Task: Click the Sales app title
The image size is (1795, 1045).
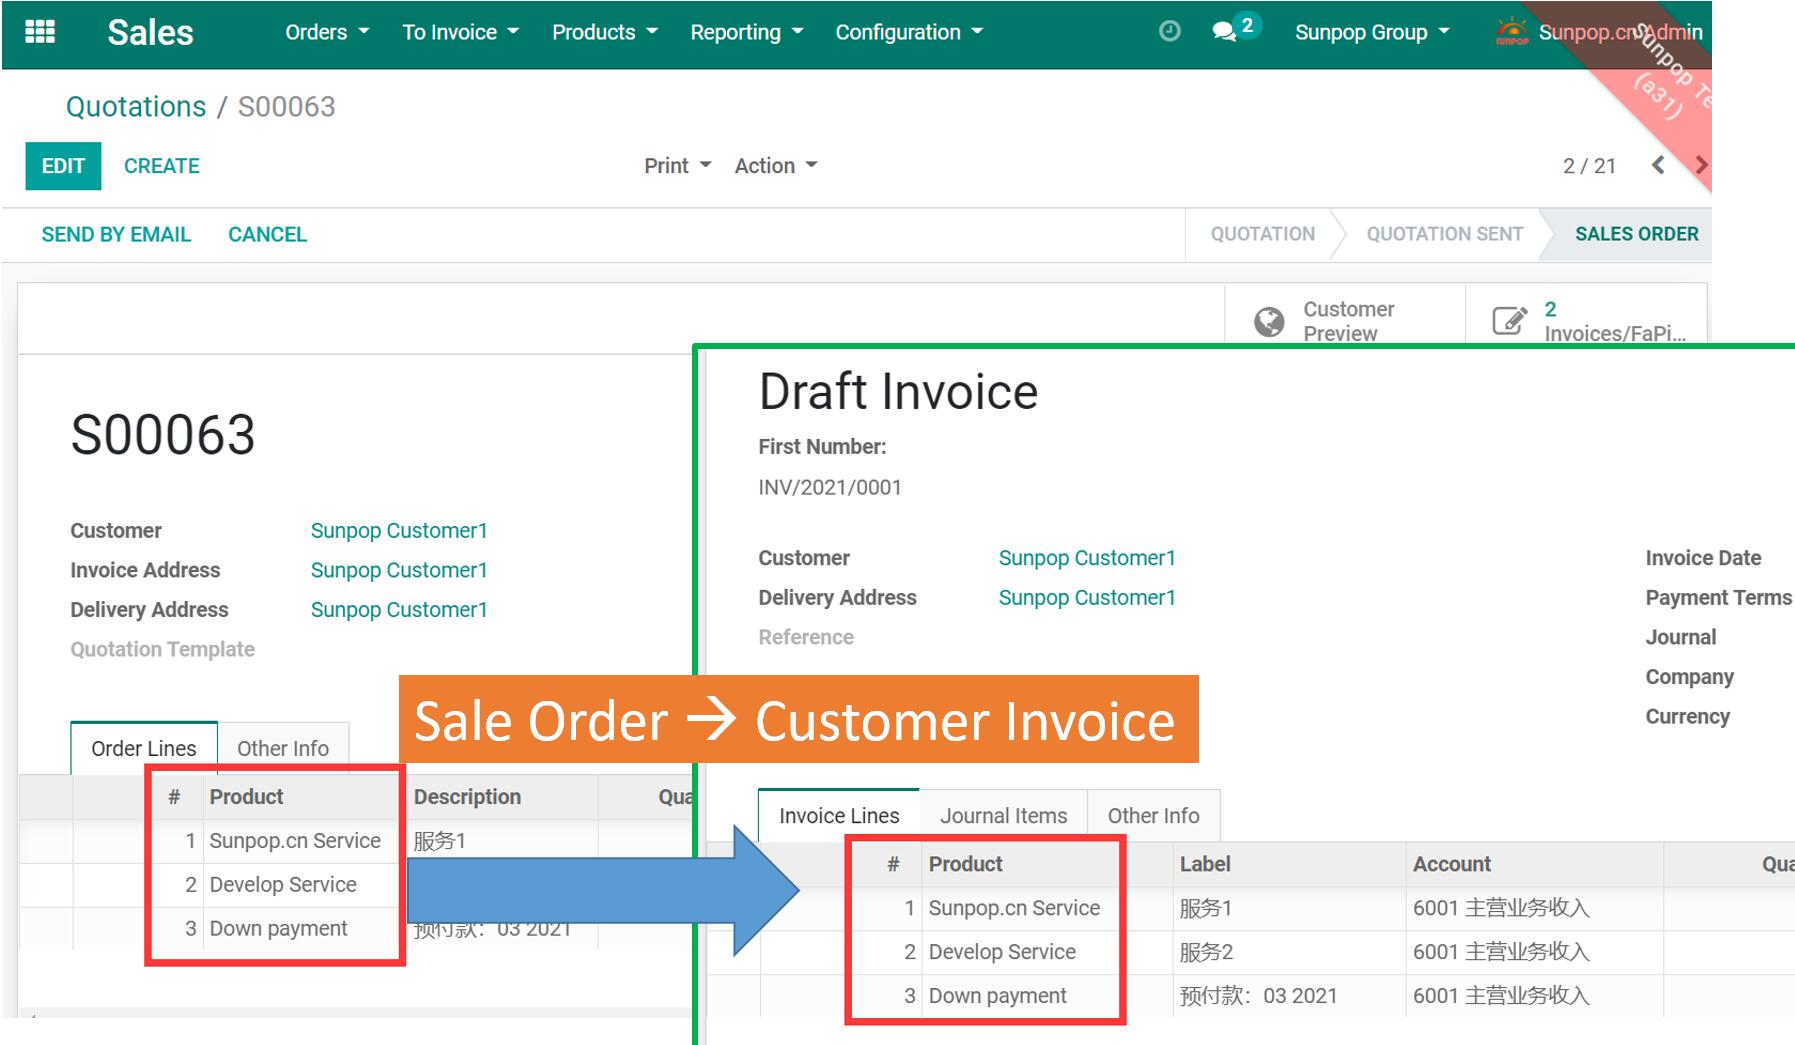Action: coord(150,32)
